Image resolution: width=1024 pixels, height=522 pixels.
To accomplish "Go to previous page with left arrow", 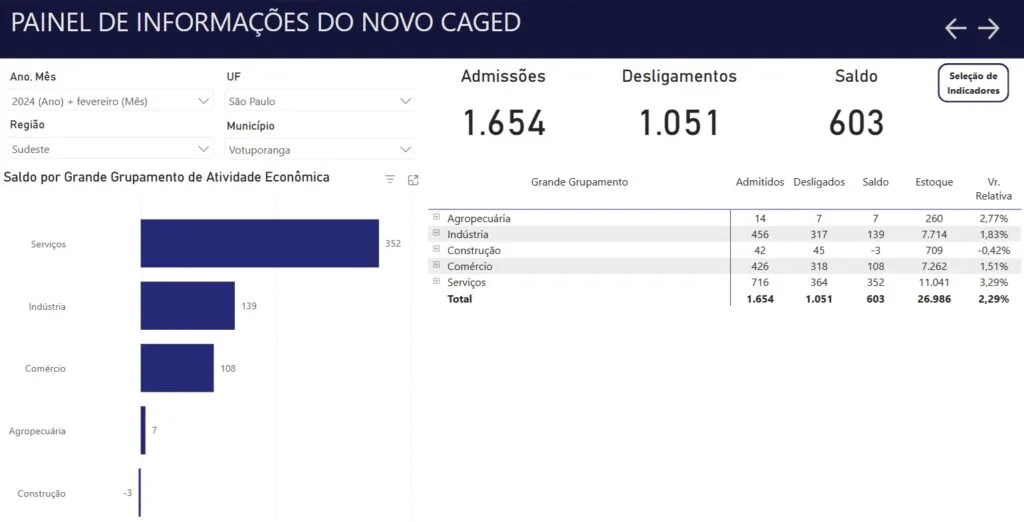I will point(955,28).
